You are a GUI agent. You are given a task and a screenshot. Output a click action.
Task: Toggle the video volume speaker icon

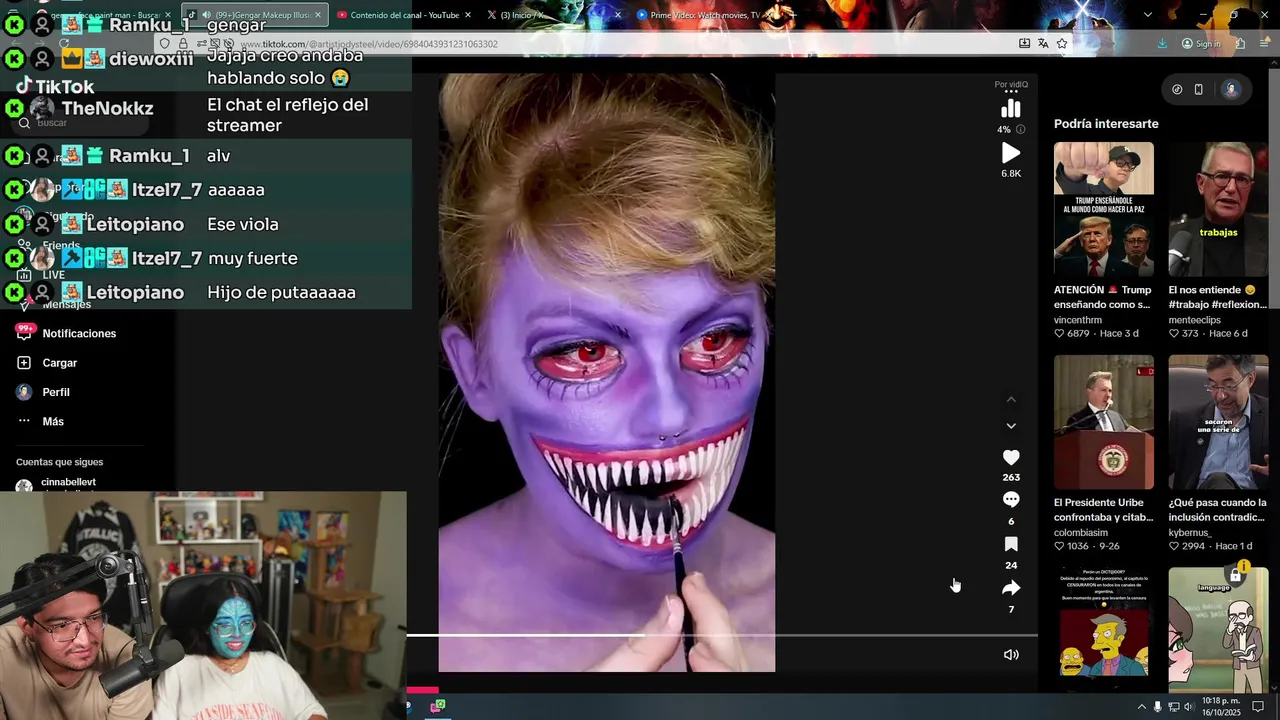tap(1011, 655)
